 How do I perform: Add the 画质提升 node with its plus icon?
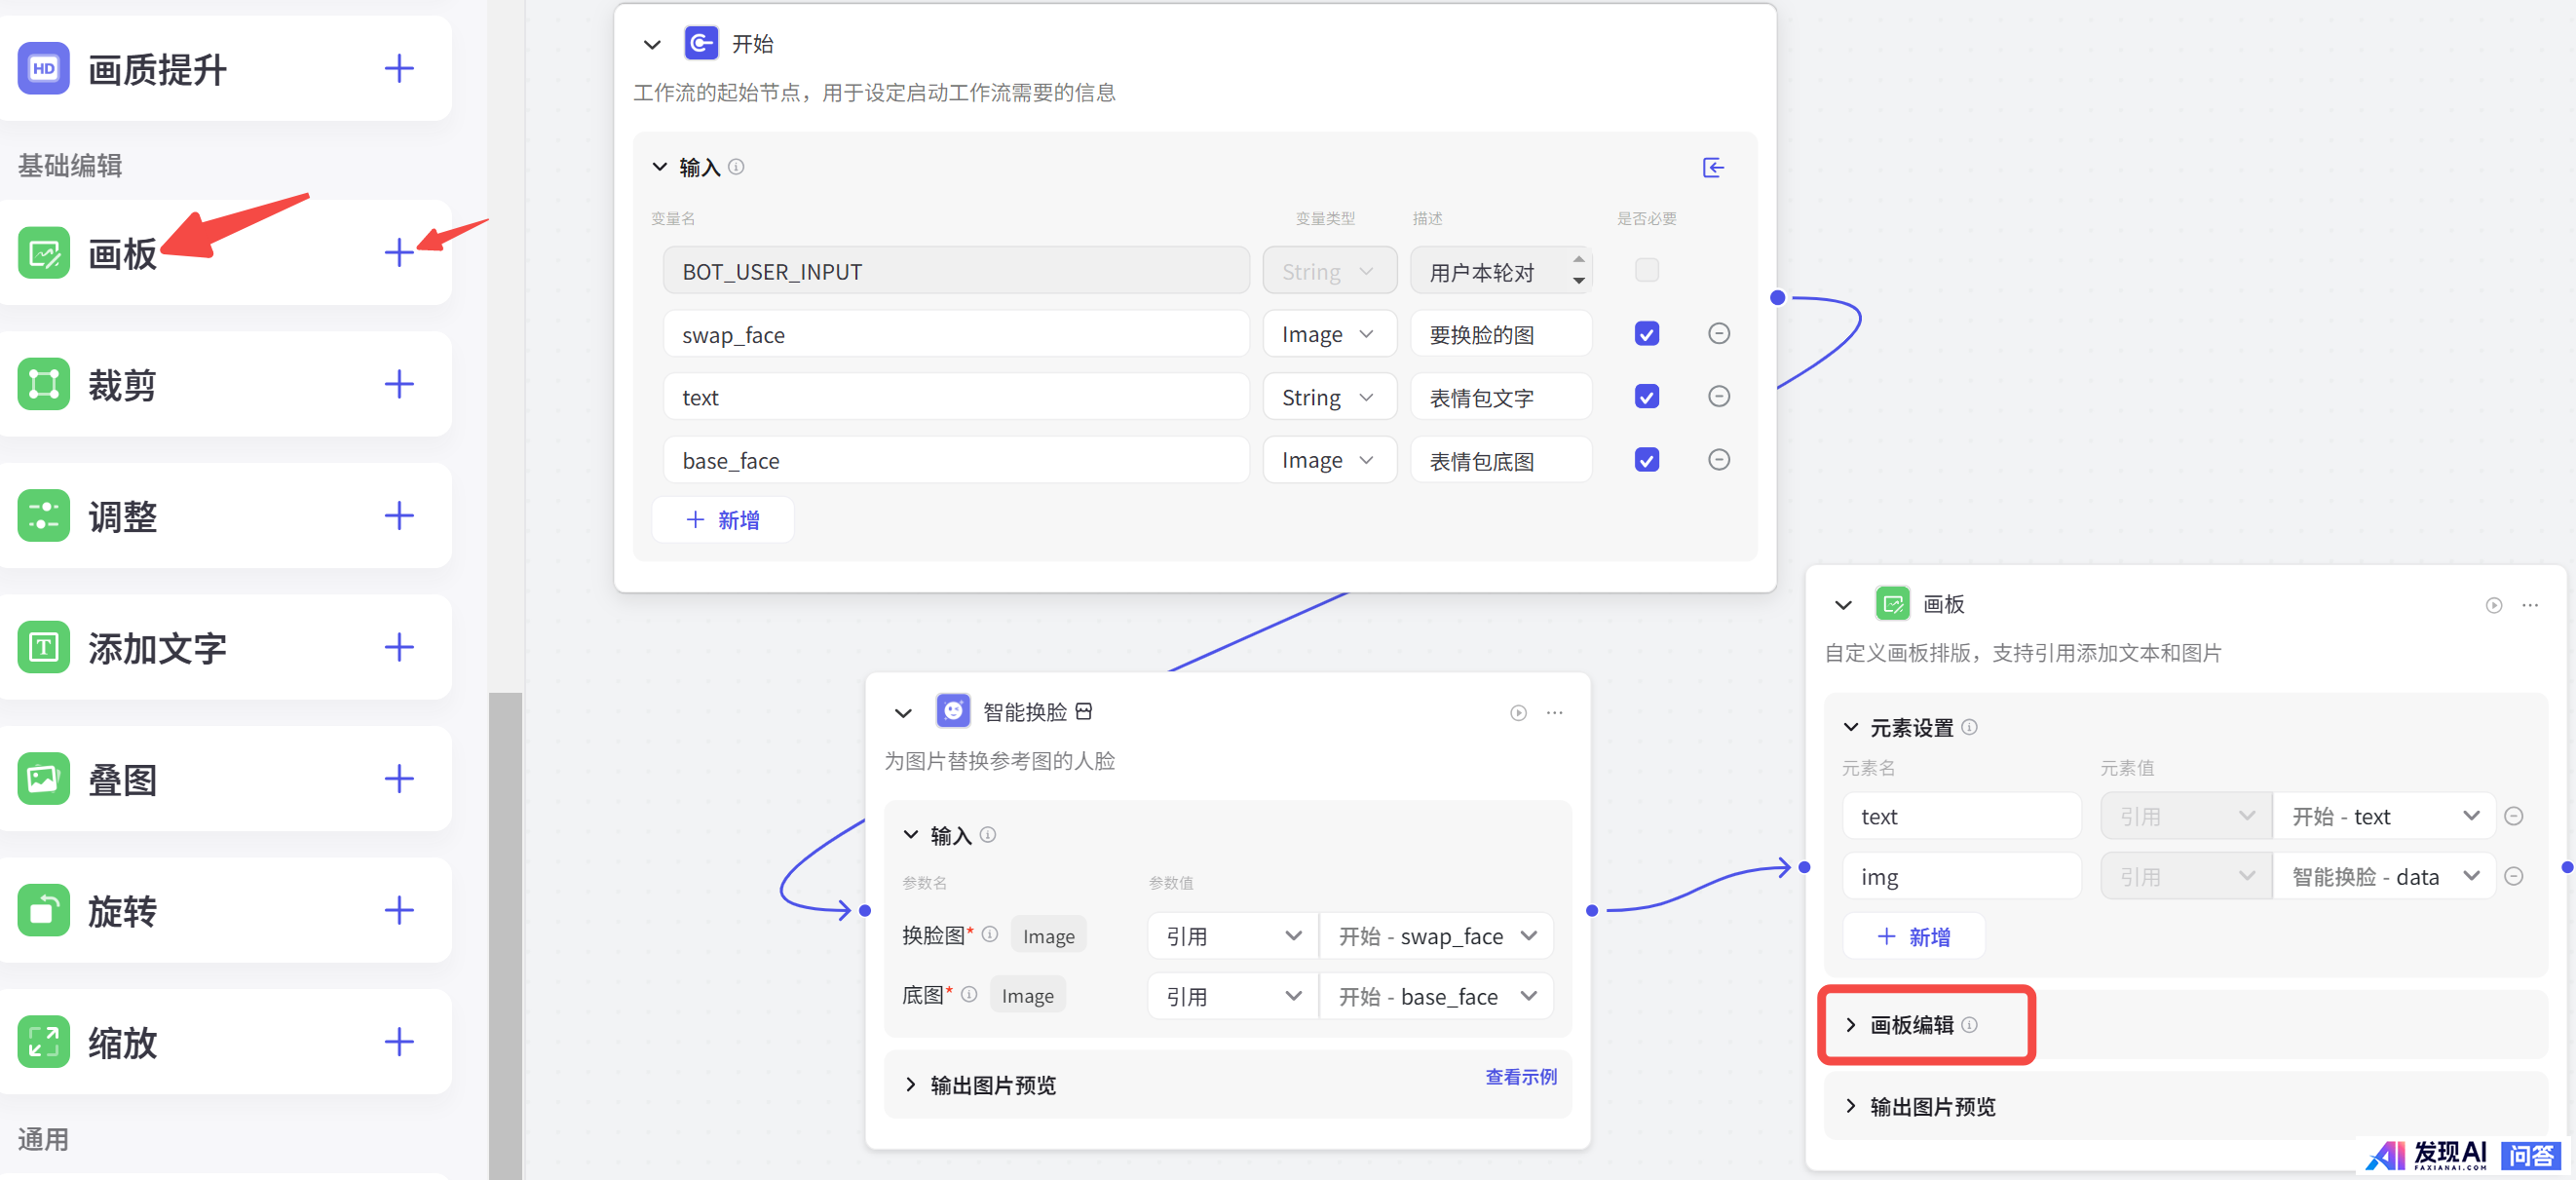coord(399,69)
